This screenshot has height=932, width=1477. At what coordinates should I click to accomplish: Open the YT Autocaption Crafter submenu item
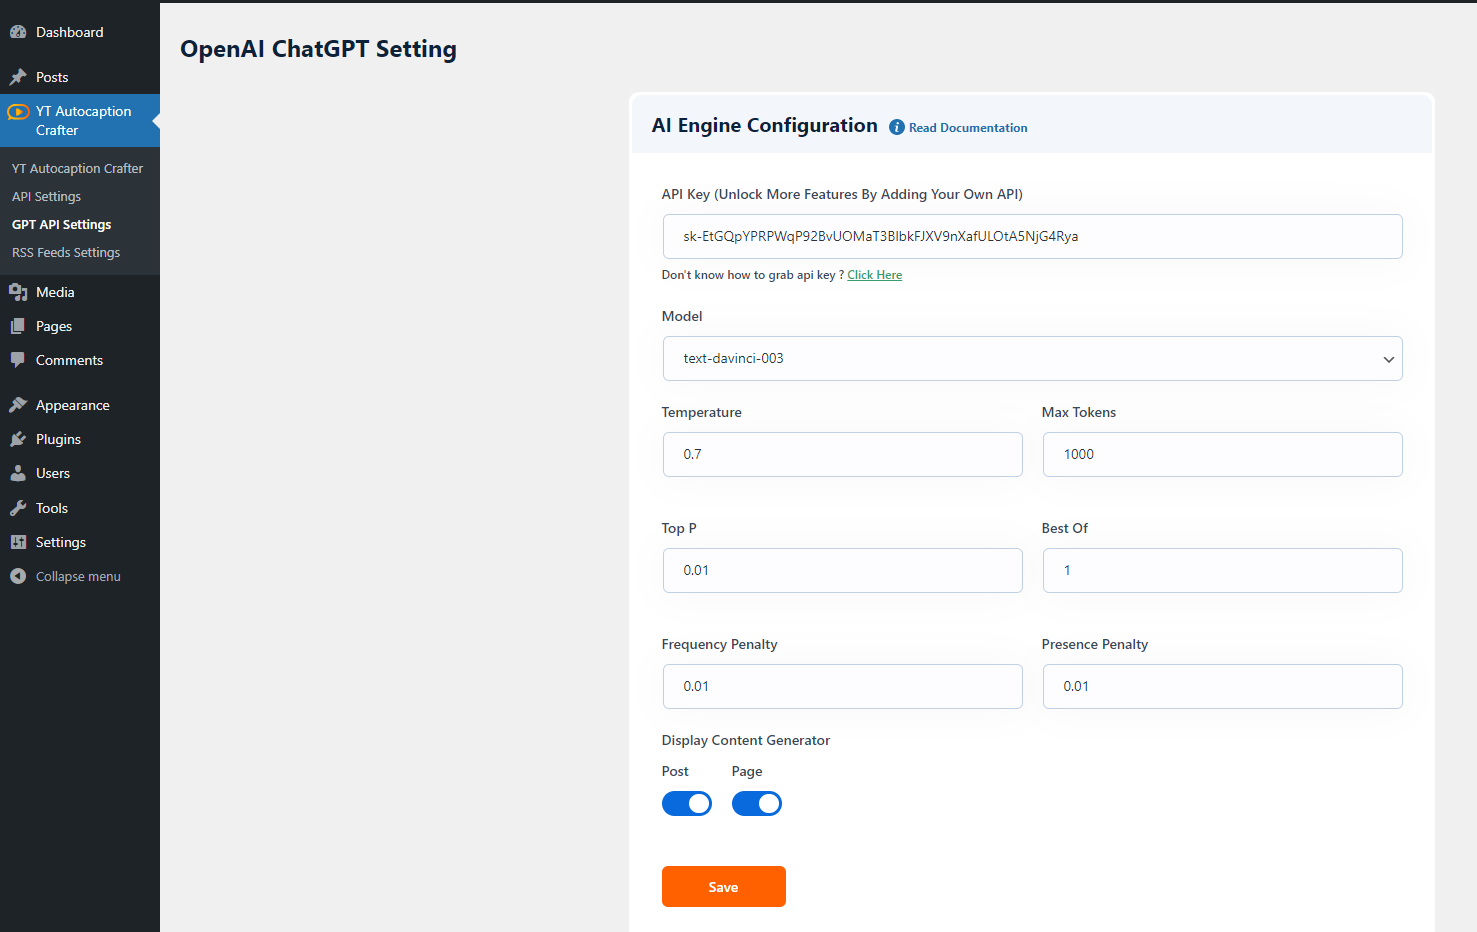click(77, 169)
